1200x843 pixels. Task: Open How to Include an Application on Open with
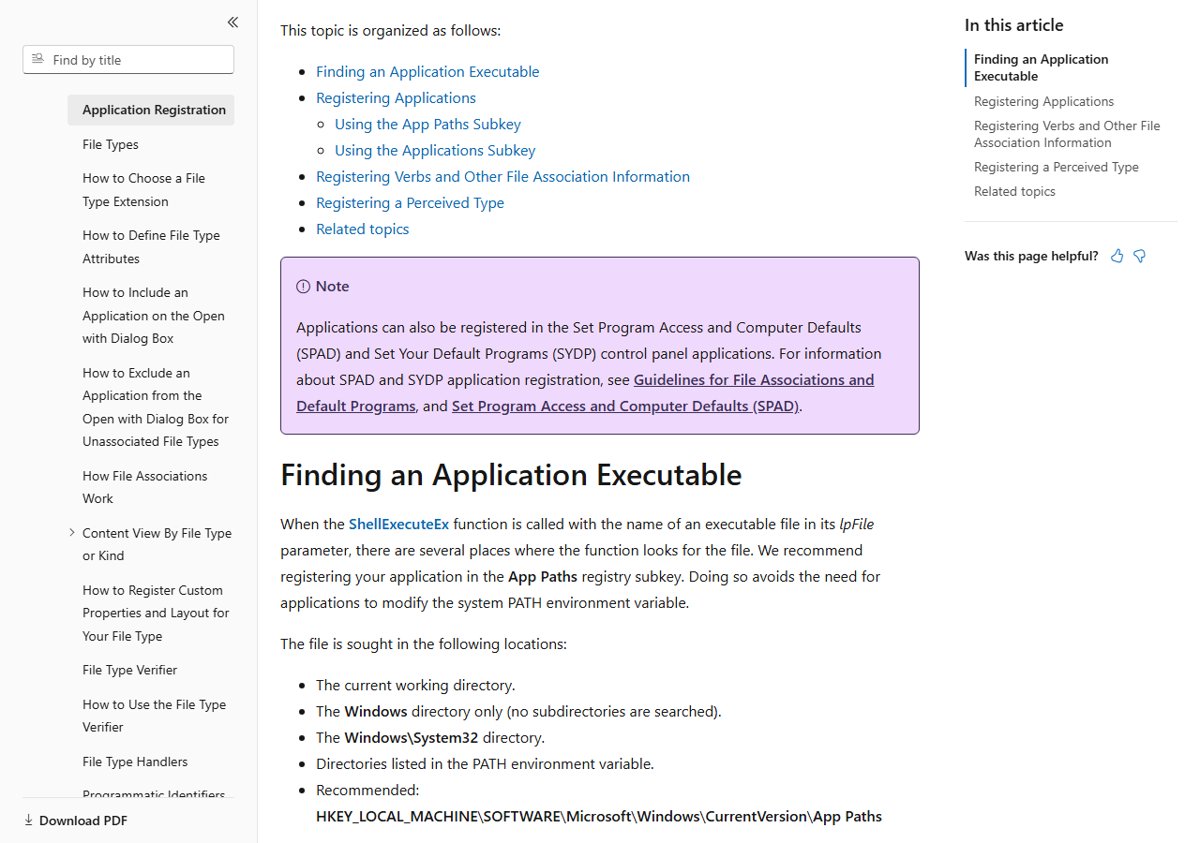(153, 316)
